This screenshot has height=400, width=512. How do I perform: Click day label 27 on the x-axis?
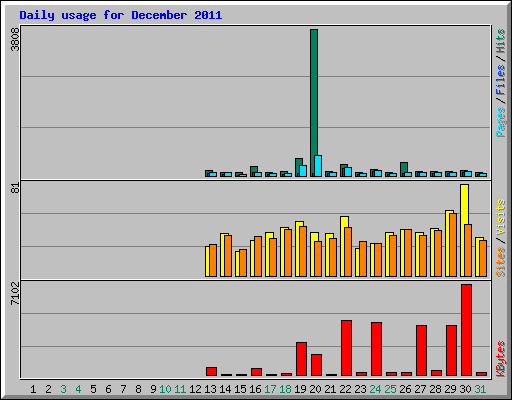coord(420,389)
